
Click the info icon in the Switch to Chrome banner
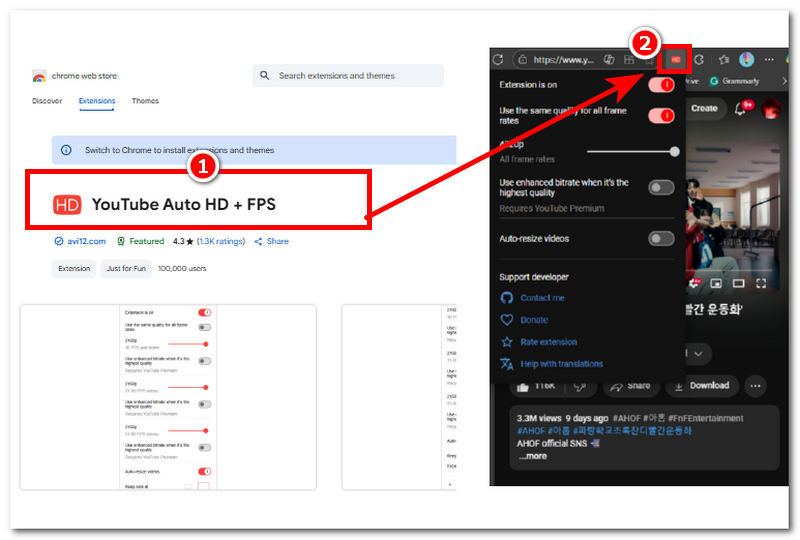click(x=66, y=150)
